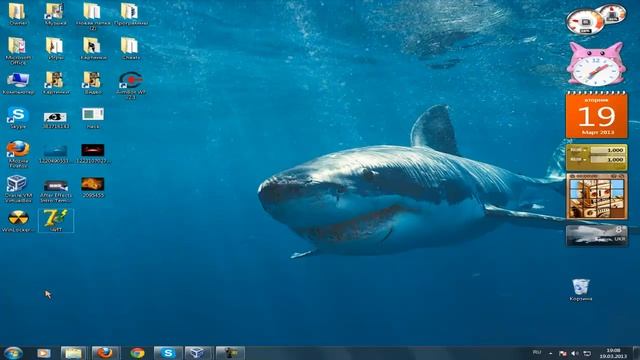Click the picture puzzle gadget
Screen dimensions: 640x360
(x=597, y=197)
